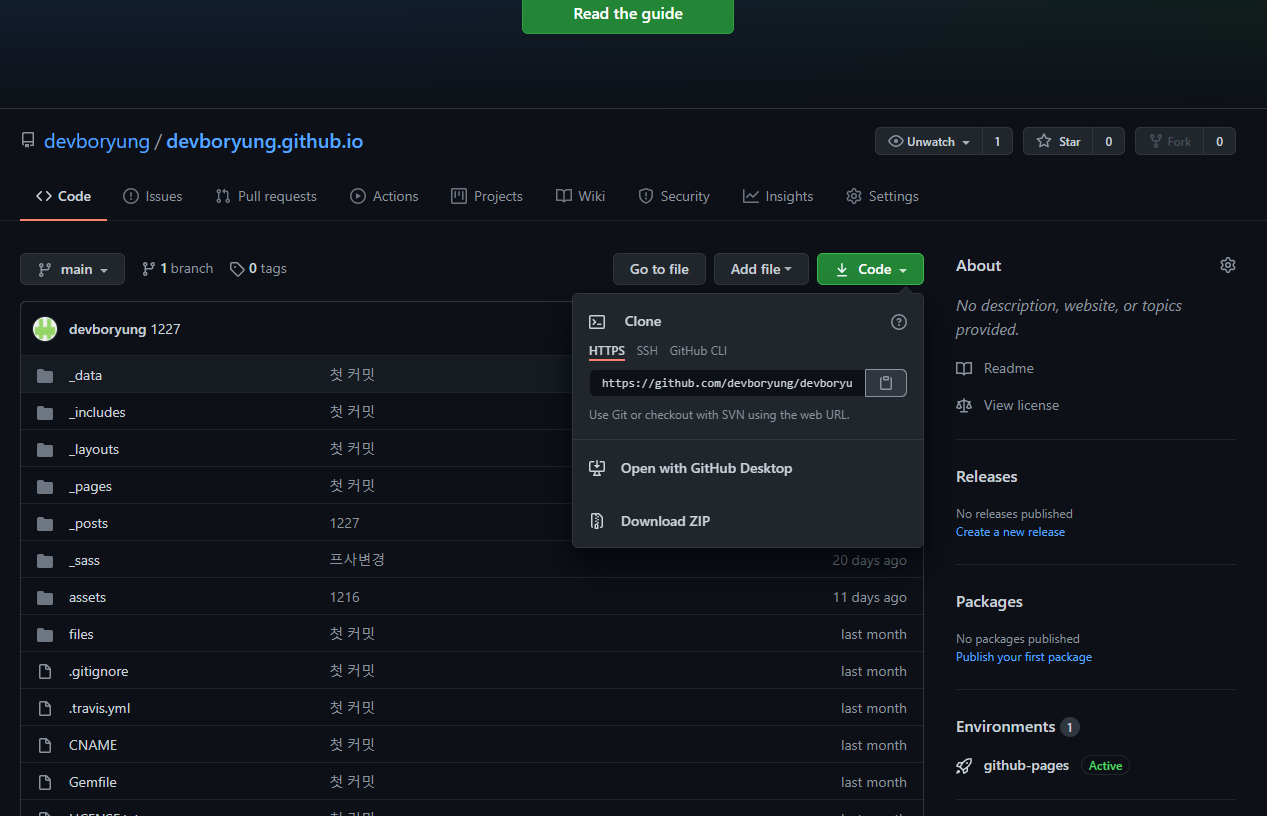This screenshot has height=816, width=1267.
Task: Click the .travis.yml file icon
Action: click(45, 709)
